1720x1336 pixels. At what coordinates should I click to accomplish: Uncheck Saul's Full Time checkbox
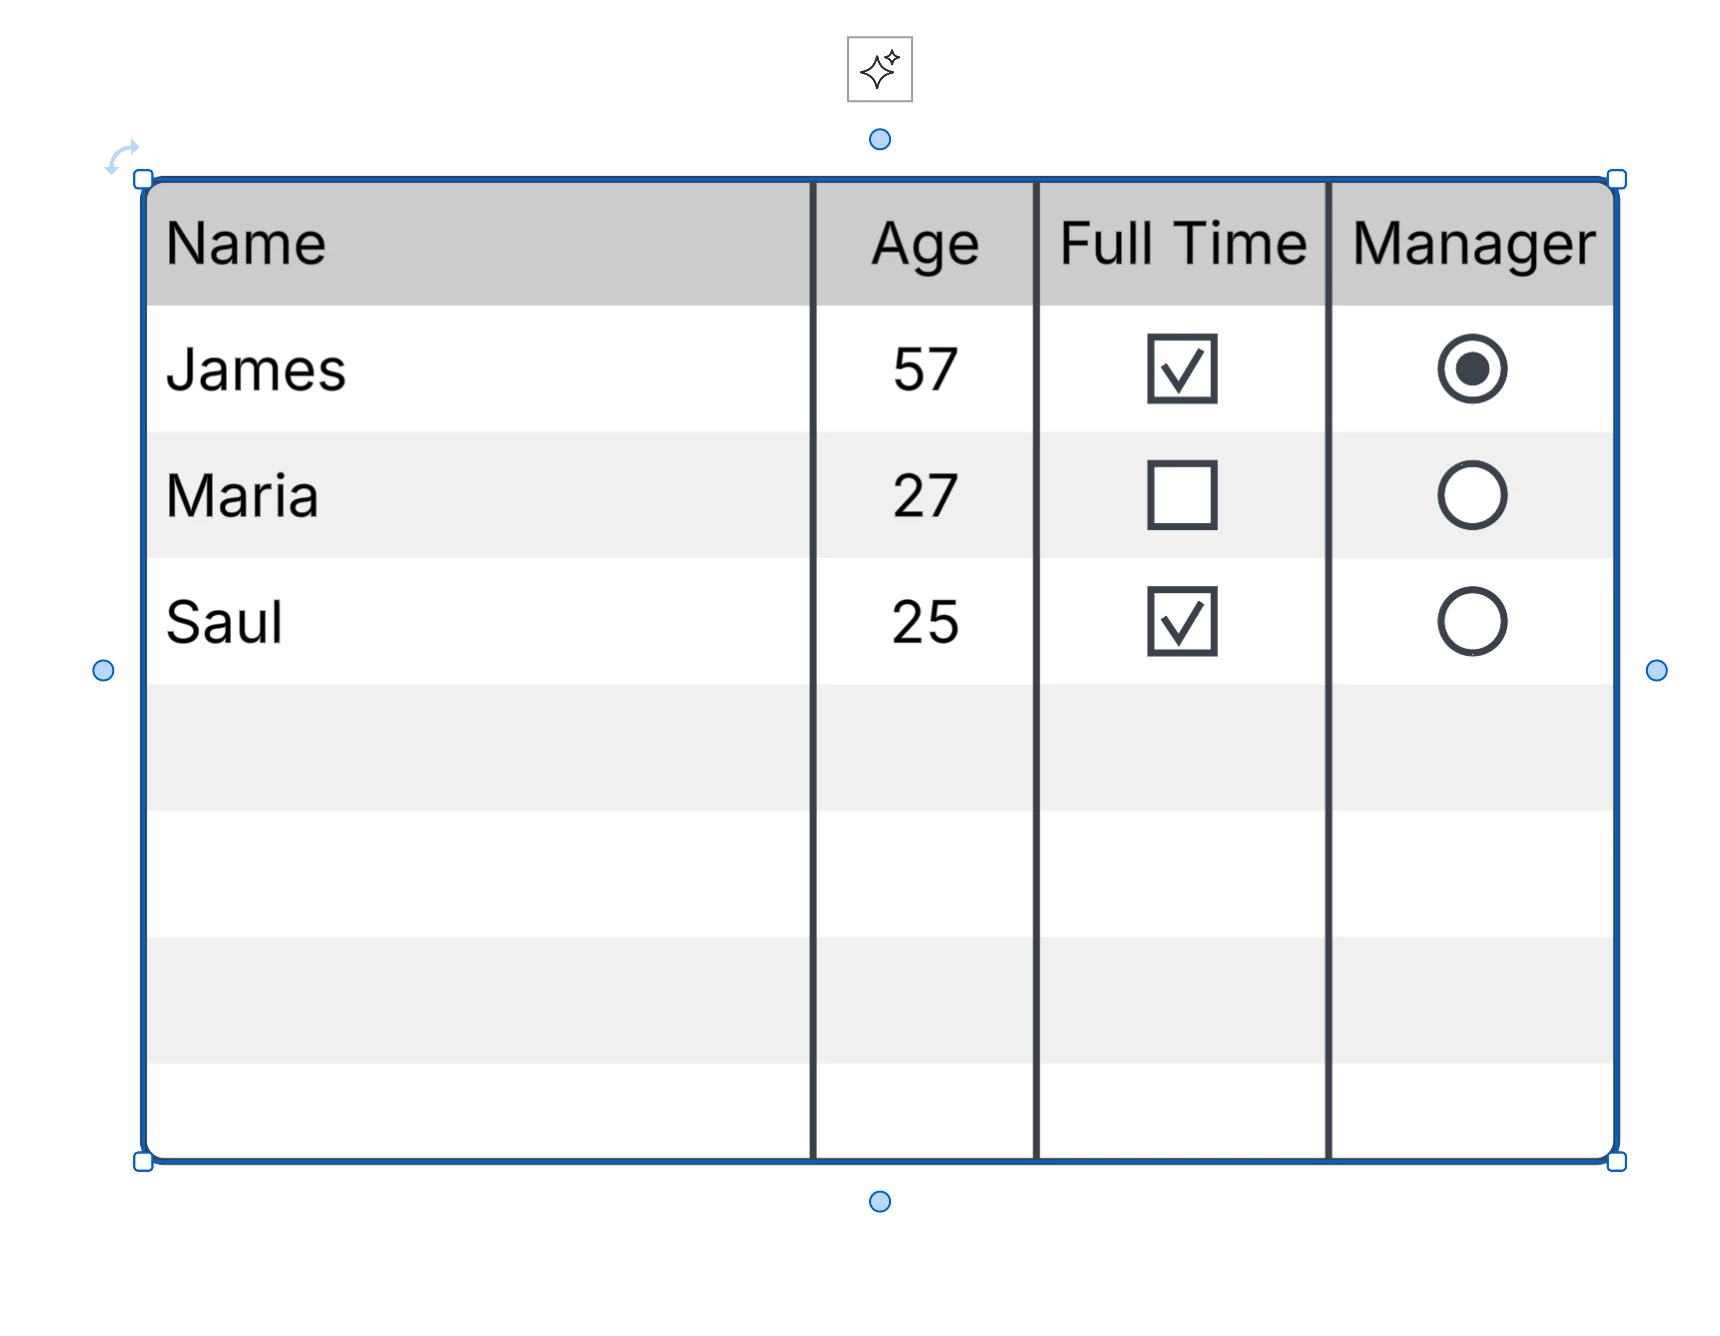1182,621
